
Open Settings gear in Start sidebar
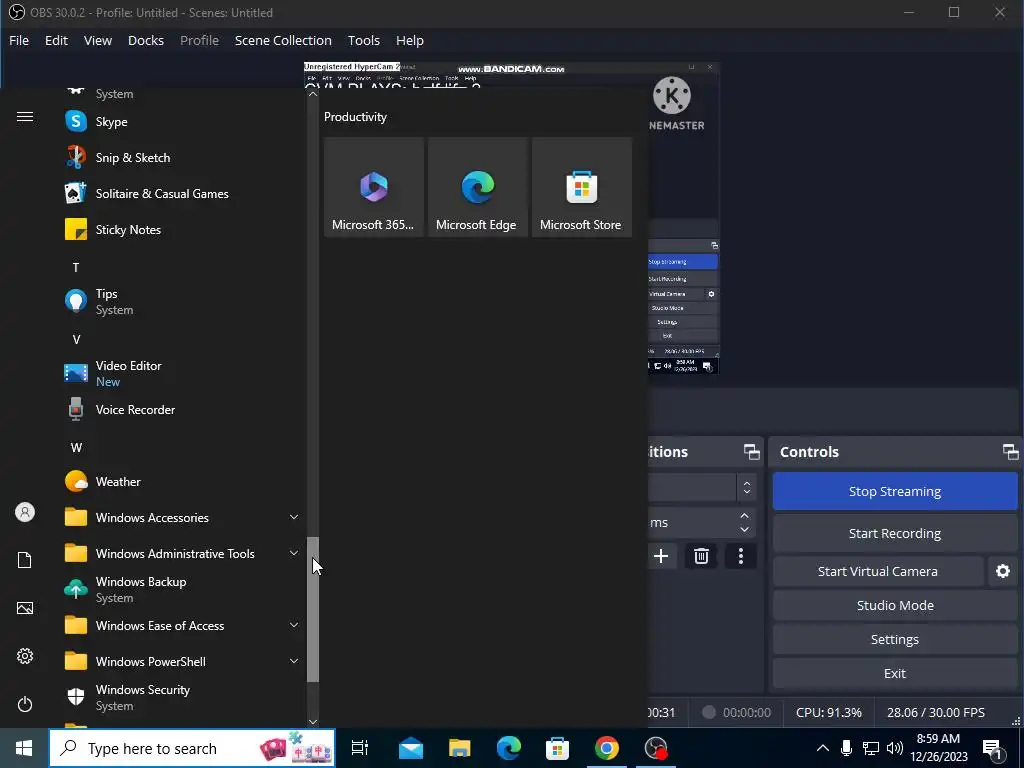(x=25, y=656)
